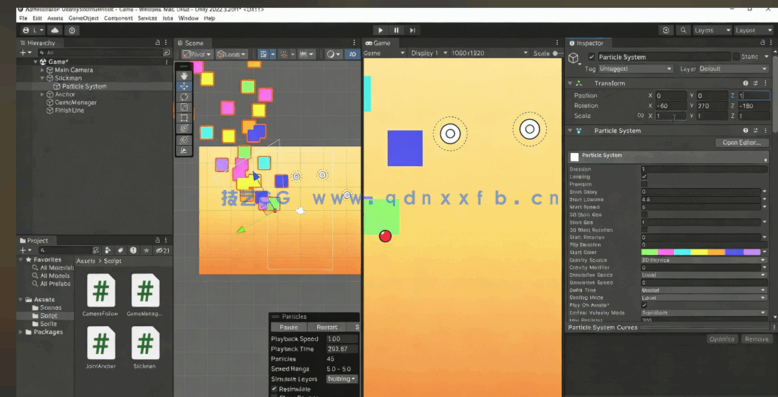Open the Tag dropdown showing Untagged
The width and height of the screenshot is (778, 397).
click(x=635, y=69)
